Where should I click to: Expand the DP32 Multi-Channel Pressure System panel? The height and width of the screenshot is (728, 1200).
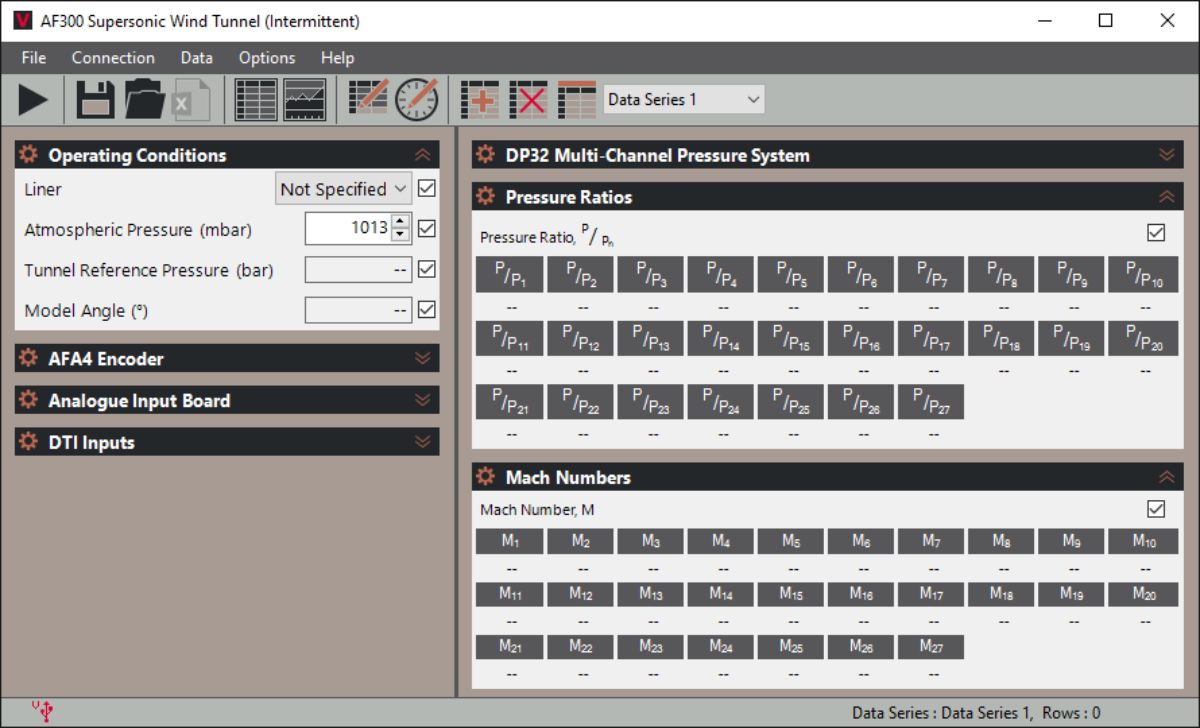(x=1166, y=155)
